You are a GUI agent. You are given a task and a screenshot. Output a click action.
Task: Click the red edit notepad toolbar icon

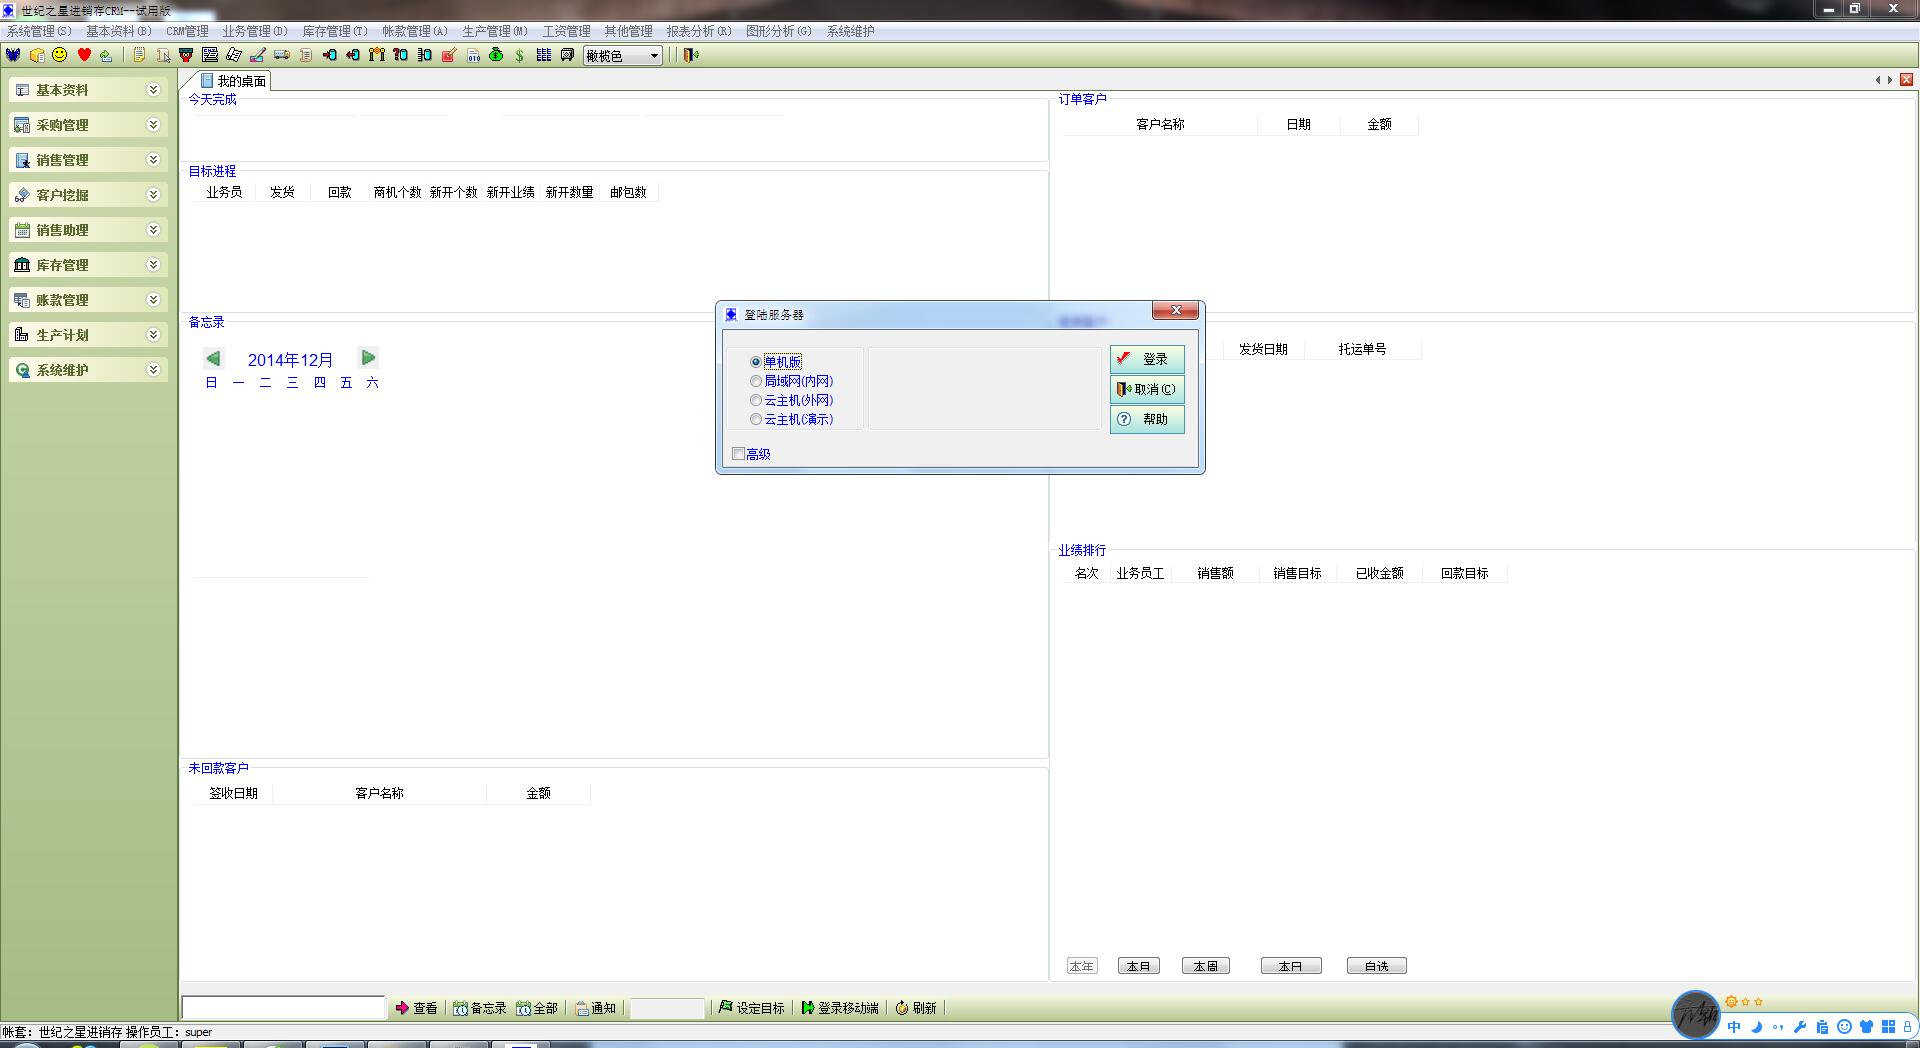click(x=449, y=55)
